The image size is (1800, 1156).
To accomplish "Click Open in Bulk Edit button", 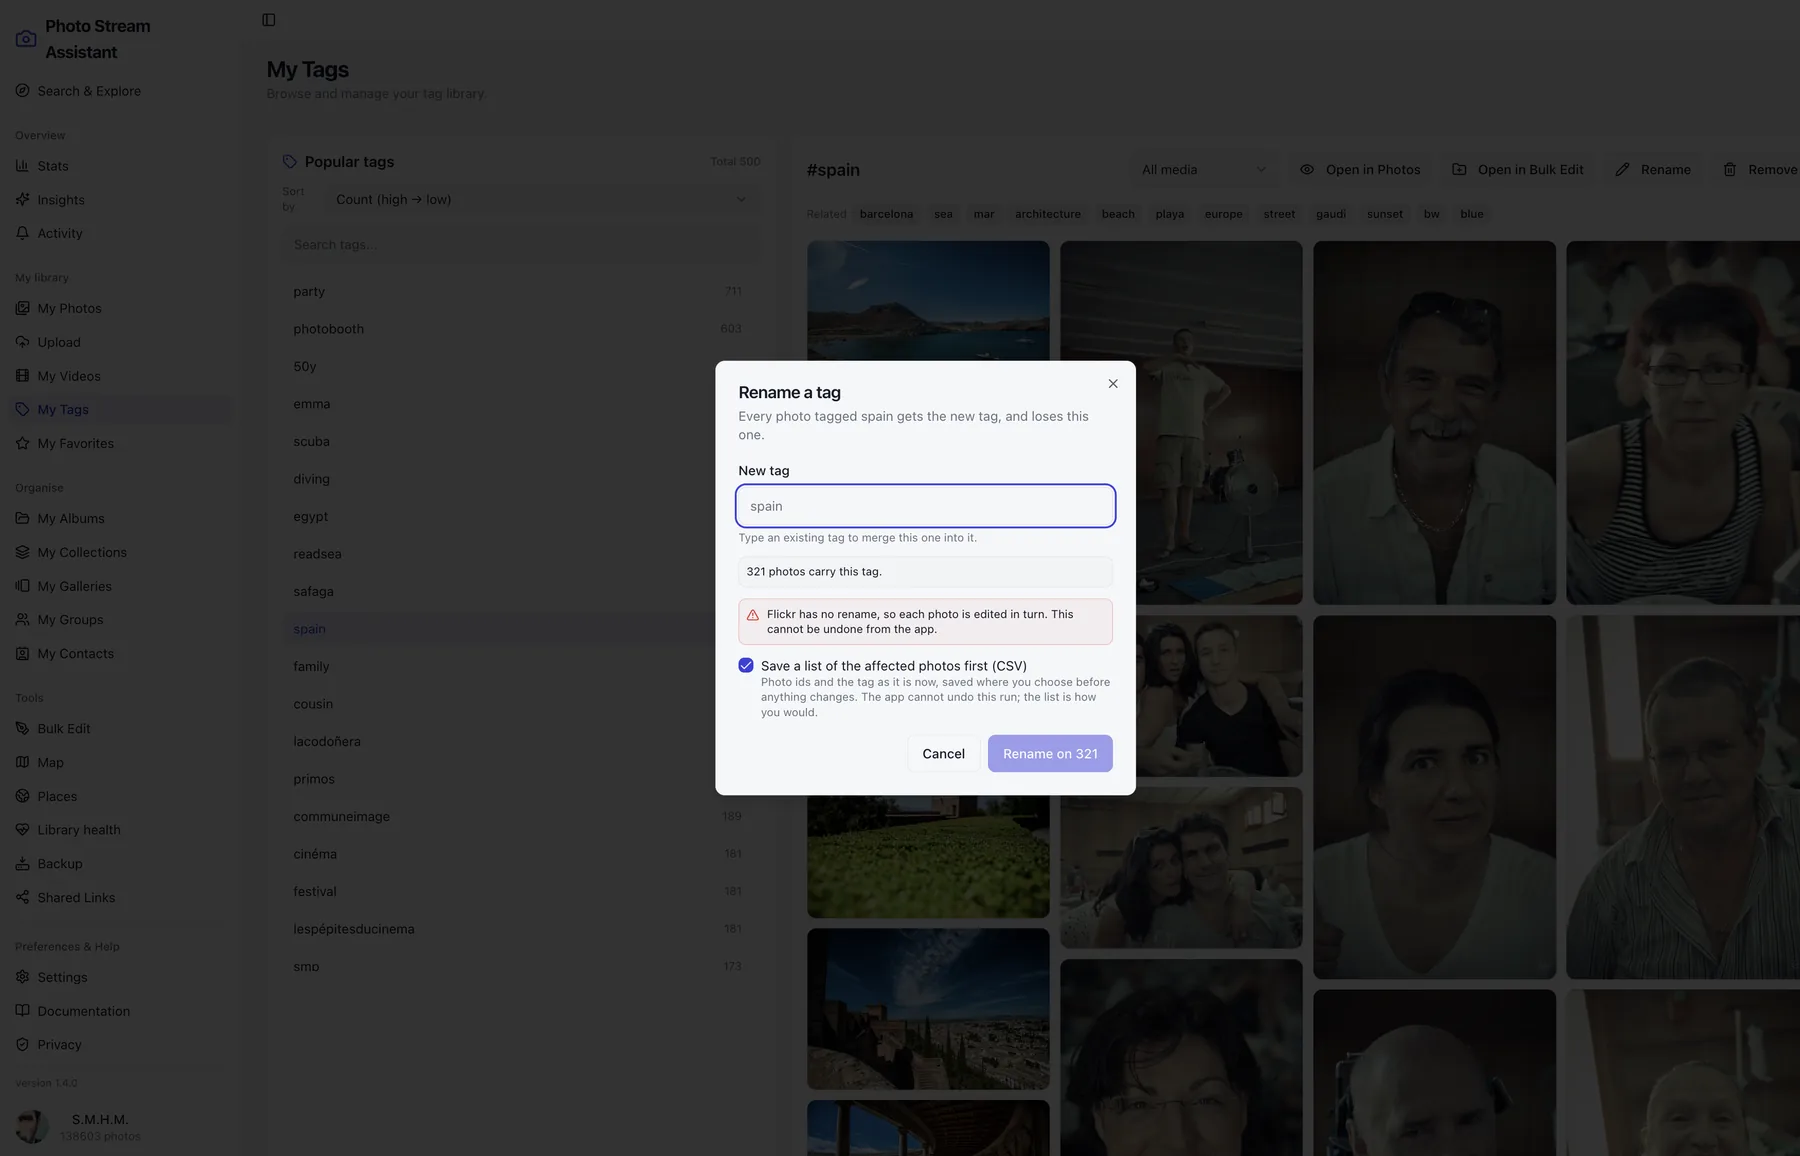I will coord(1517,170).
